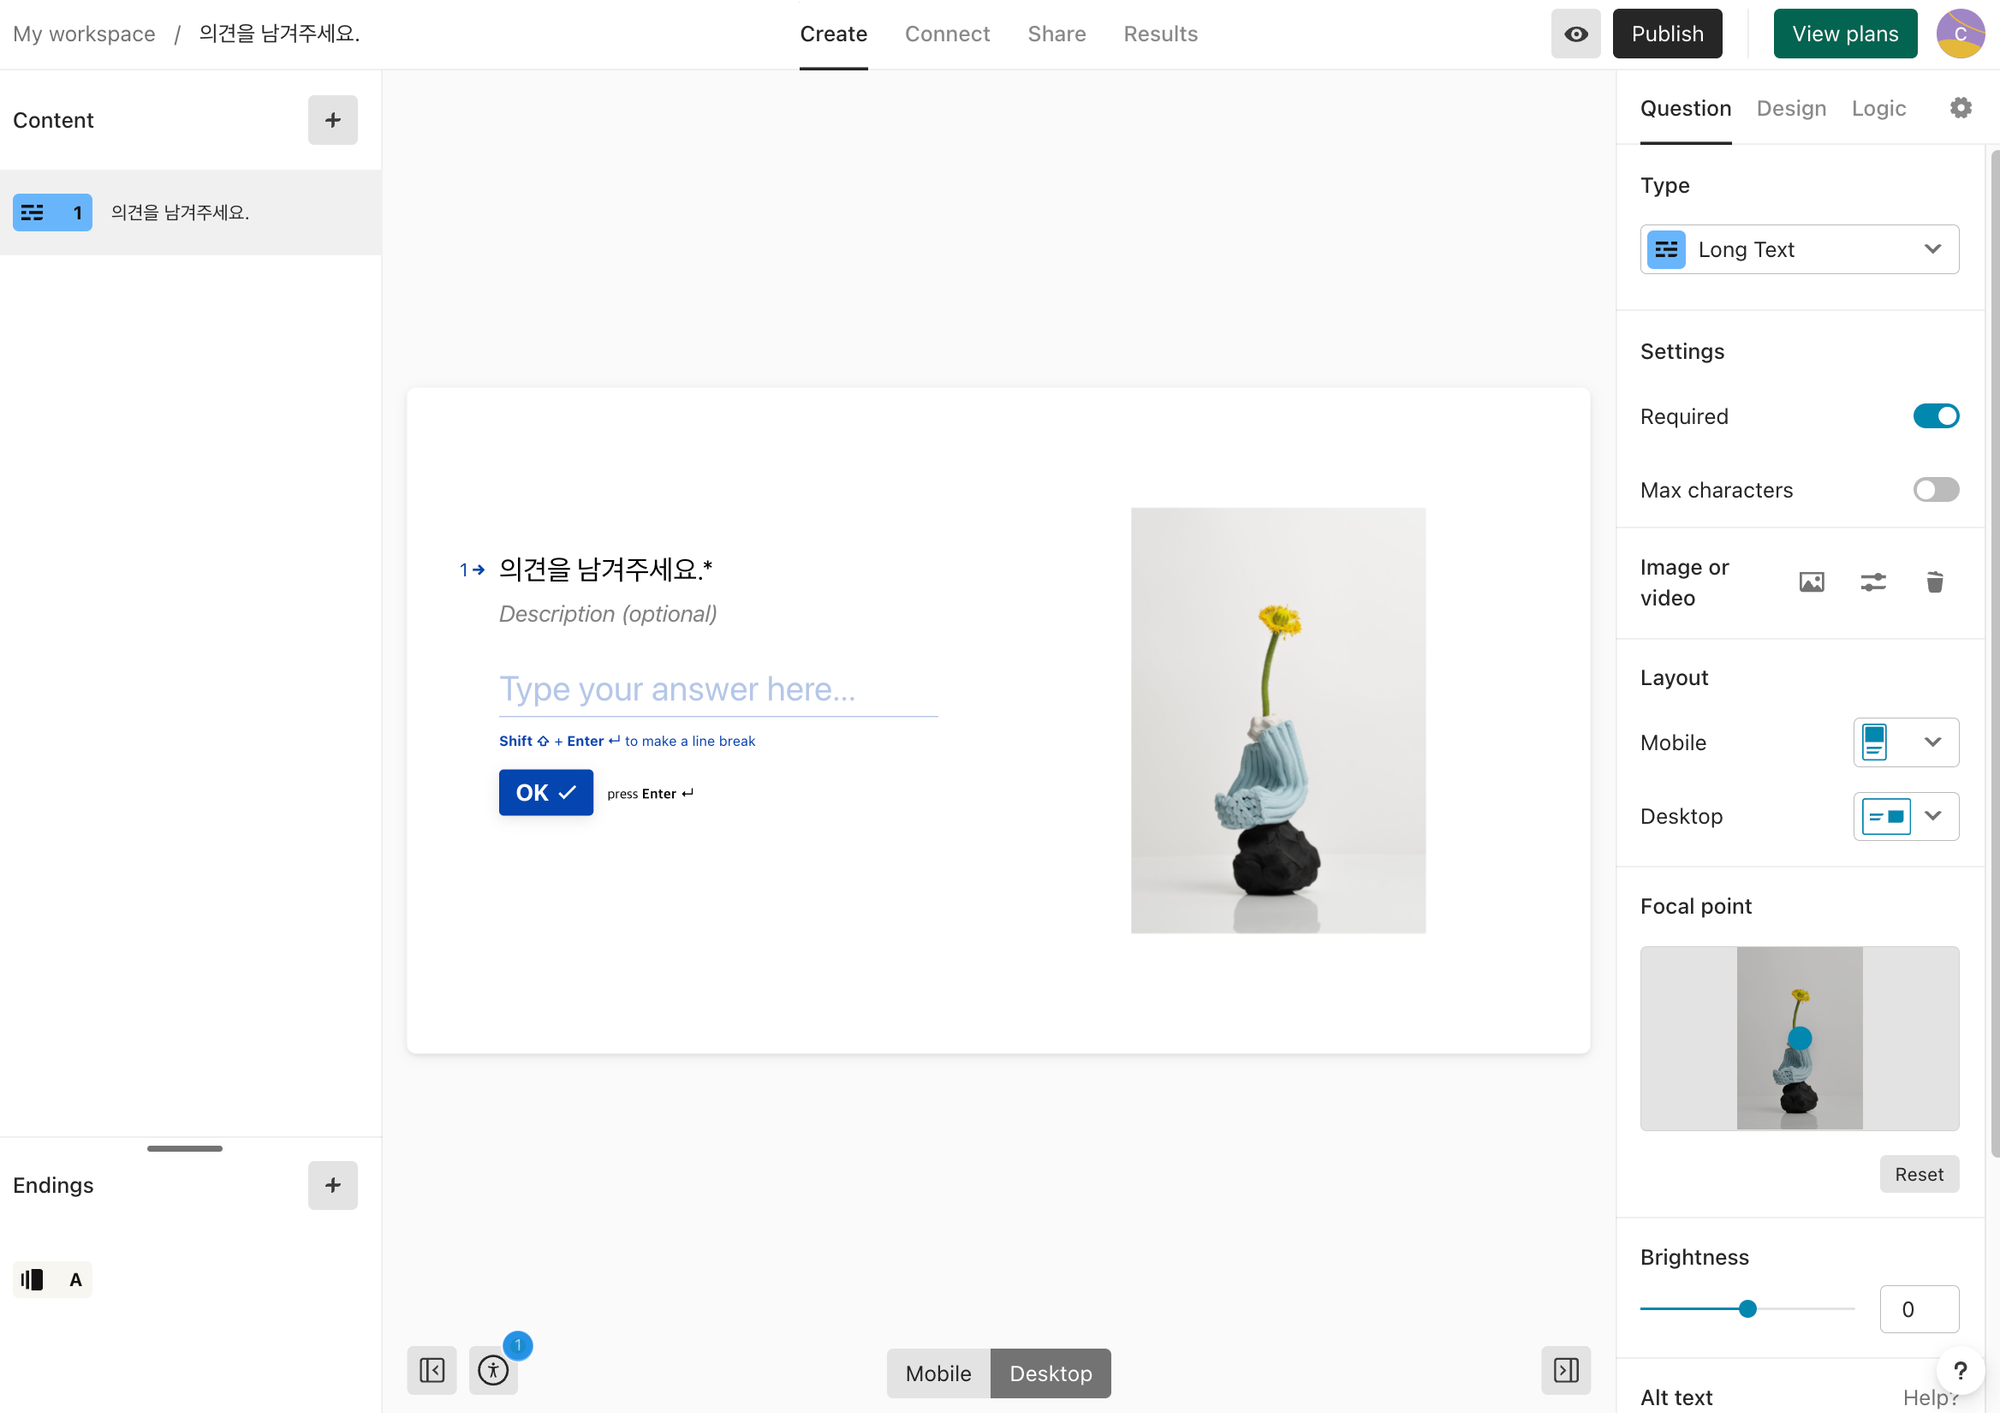Switch to the Results tab
2000x1413 pixels.
1160,34
